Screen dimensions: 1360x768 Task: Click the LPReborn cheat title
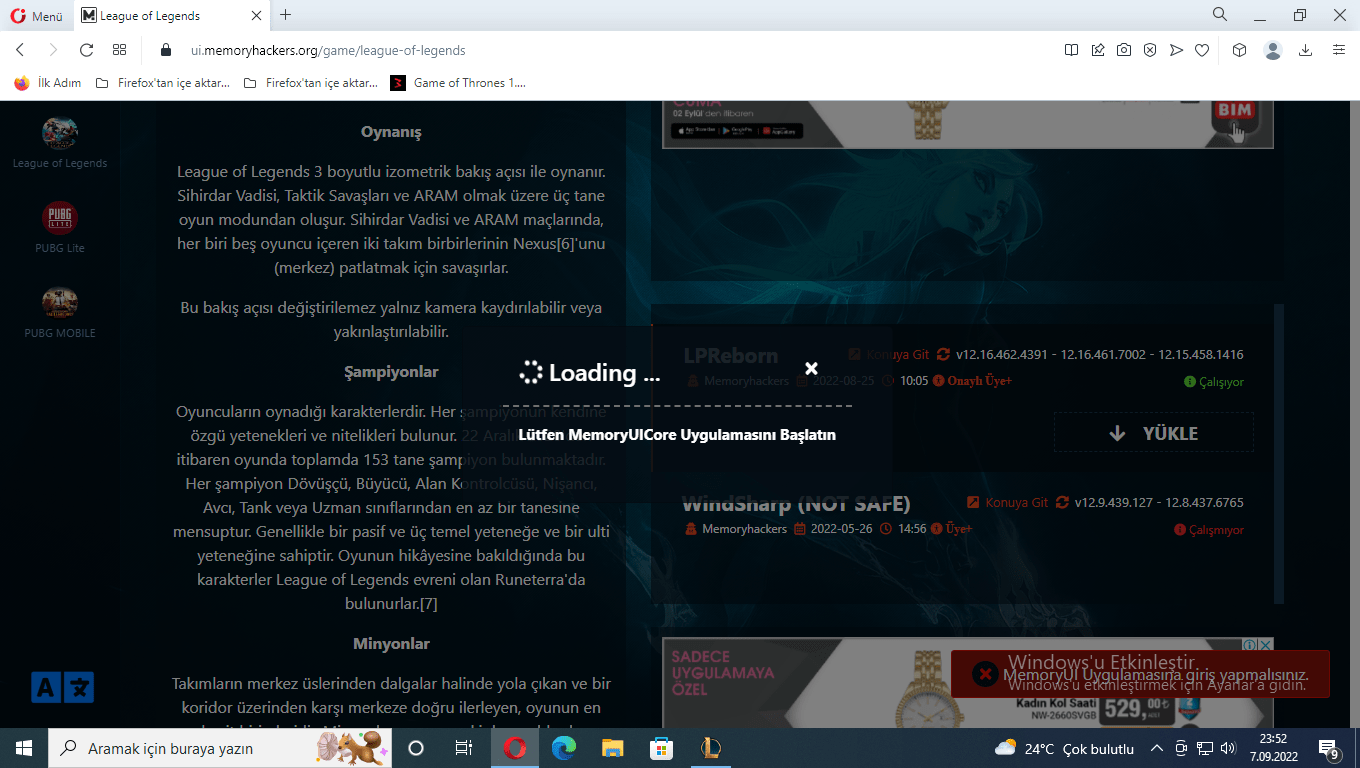point(731,356)
